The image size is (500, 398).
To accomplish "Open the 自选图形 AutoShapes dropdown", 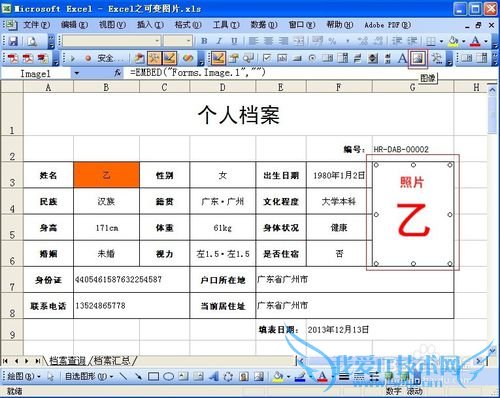I will point(89,377).
